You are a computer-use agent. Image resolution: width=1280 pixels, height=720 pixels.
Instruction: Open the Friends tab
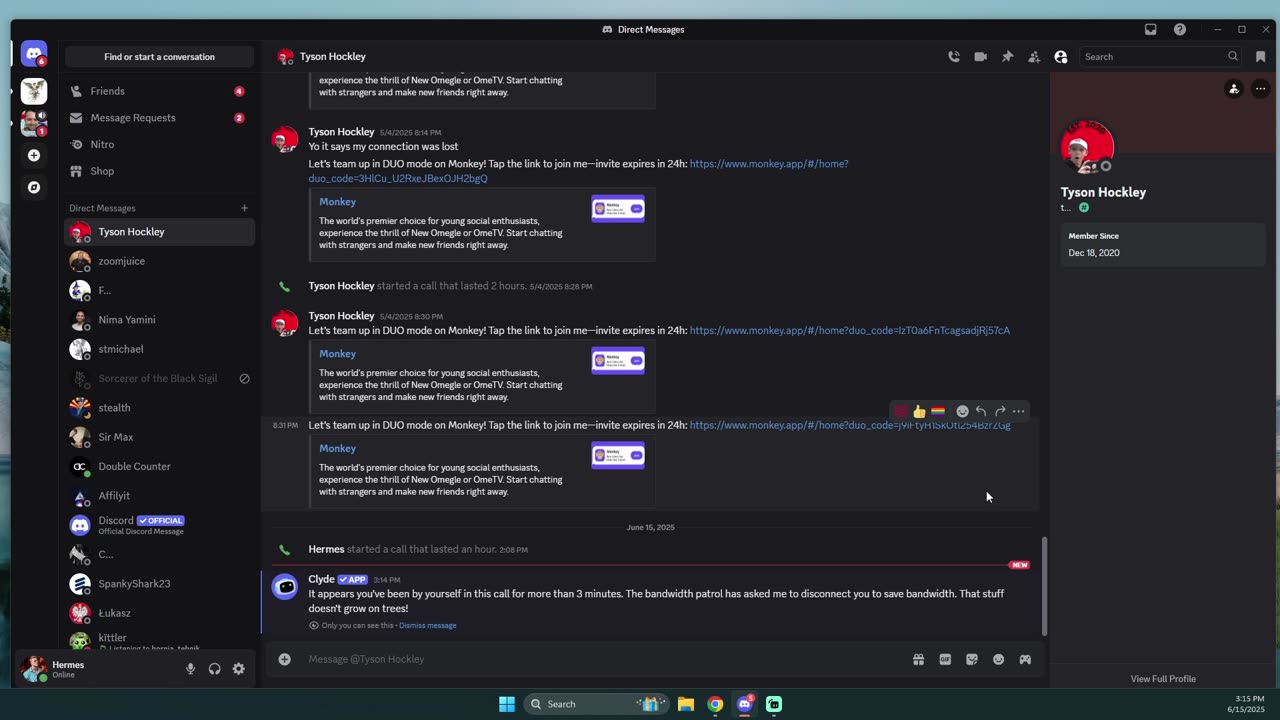pos(160,91)
